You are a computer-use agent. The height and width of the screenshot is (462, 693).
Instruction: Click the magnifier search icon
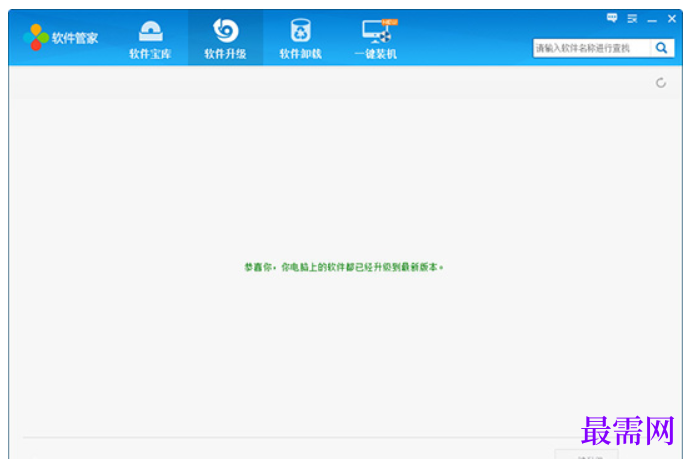point(662,48)
